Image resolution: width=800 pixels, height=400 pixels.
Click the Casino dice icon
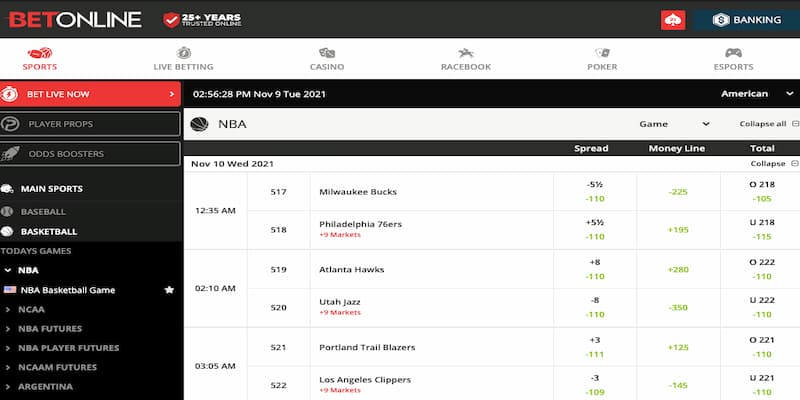327,53
